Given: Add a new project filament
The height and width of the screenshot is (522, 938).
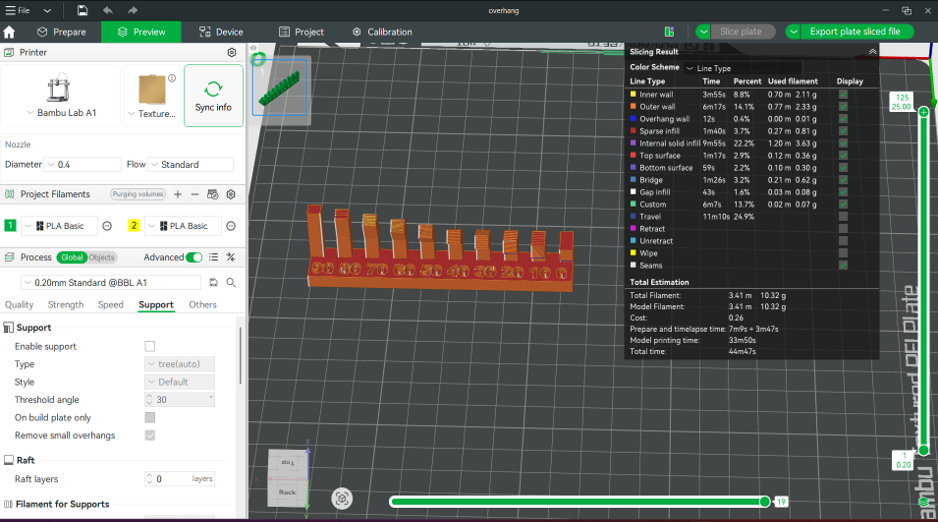Looking at the screenshot, I should 178,194.
